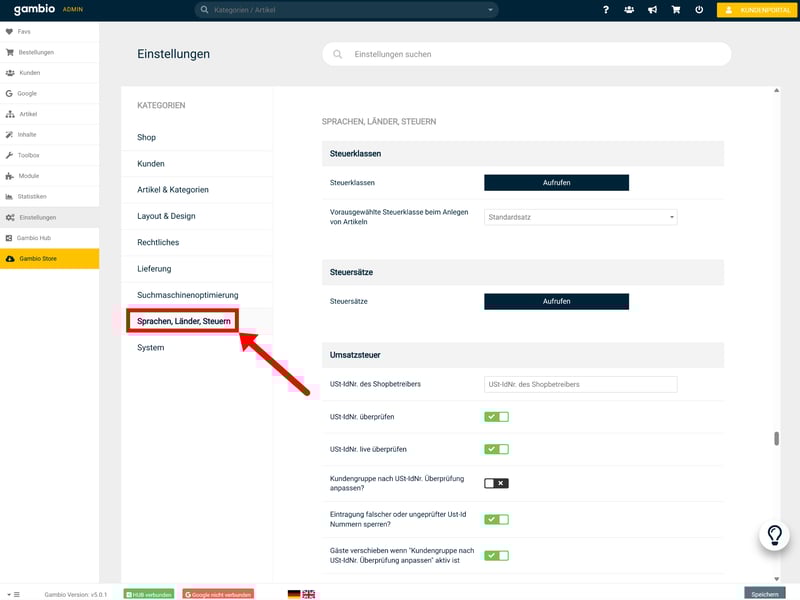Expand the top Kategorien / Artikel search dropdown
This screenshot has height=600, width=800.
pos(490,10)
